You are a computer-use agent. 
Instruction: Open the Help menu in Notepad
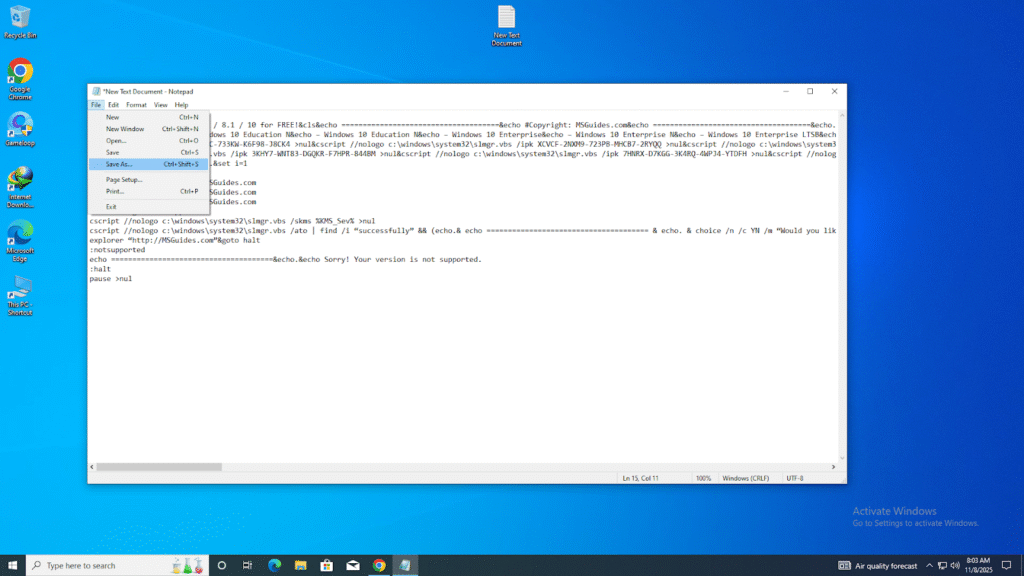(x=181, y=105)
